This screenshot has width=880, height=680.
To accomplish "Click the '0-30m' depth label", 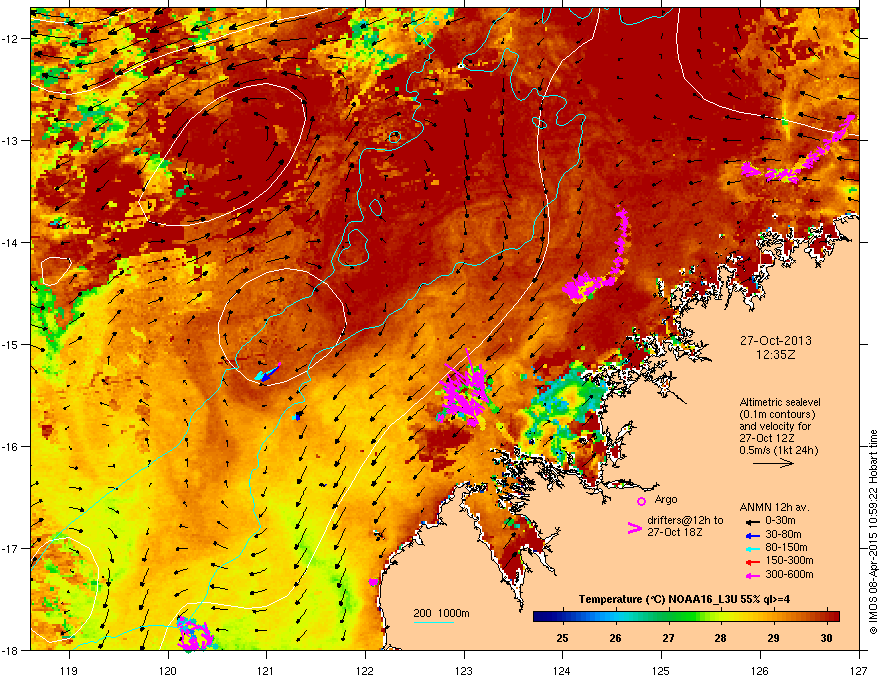I will (x=780, y=521).
